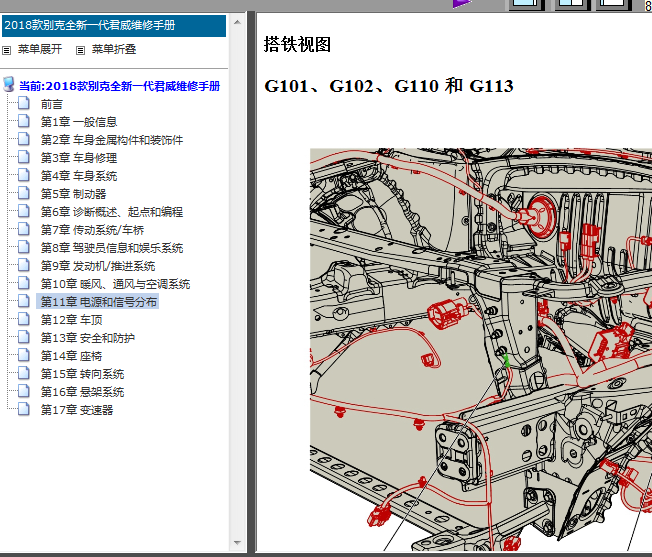652x557 pixels.
Task: Open 第7章 传动系统/车桥
Action: click(92, 230)
